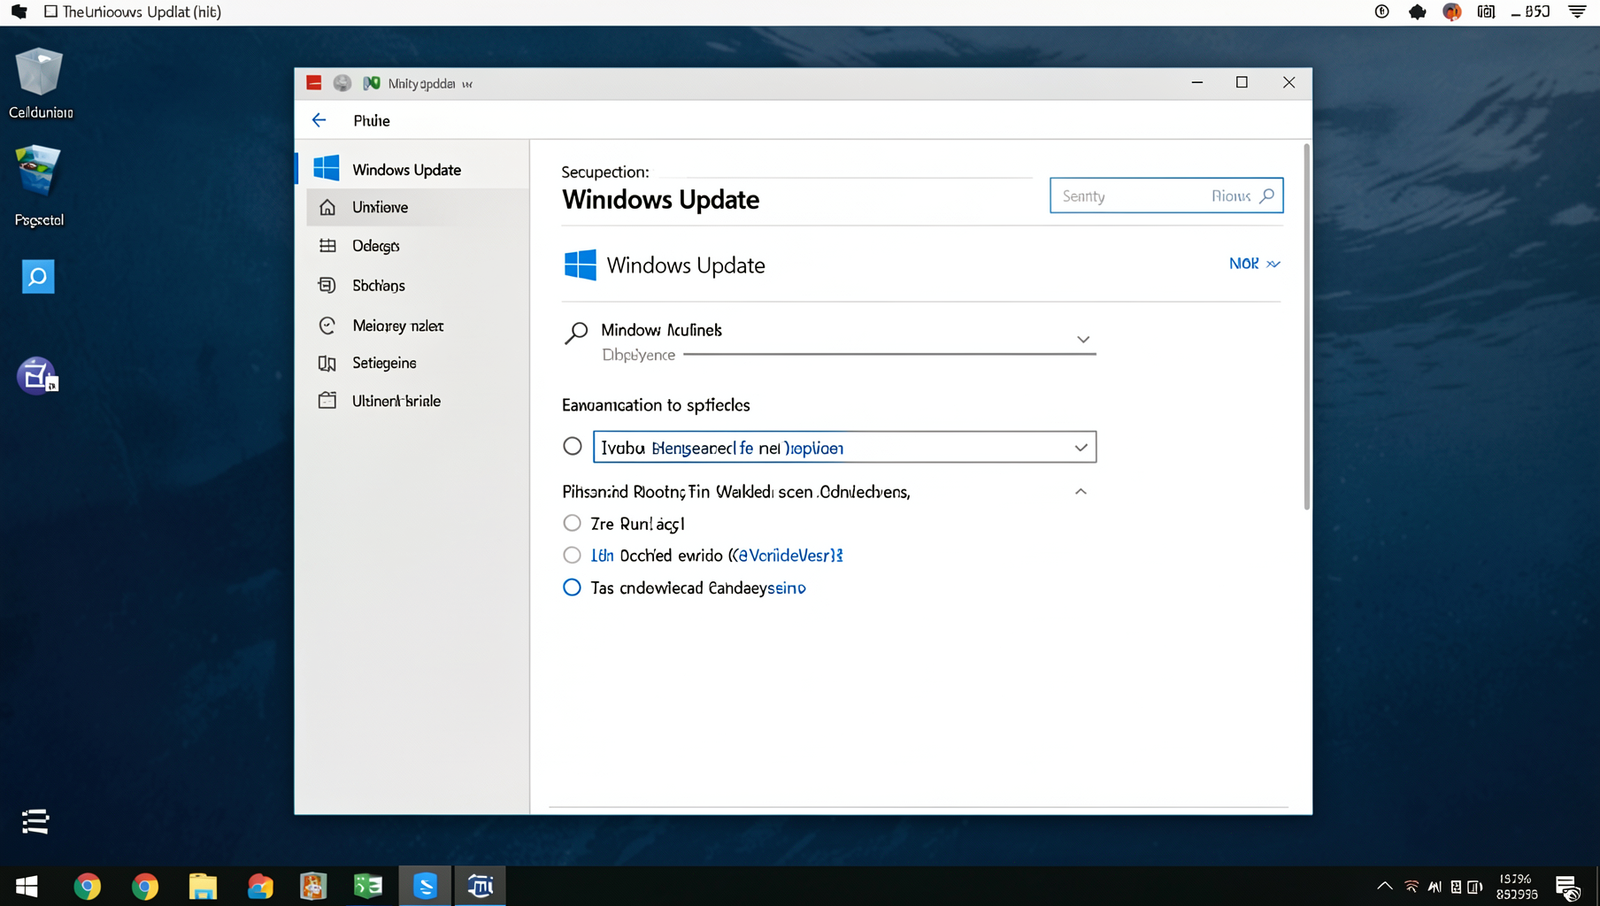Open the green Excel taskbar icon
Screen dimensions: 1600x906
point(368,886)
